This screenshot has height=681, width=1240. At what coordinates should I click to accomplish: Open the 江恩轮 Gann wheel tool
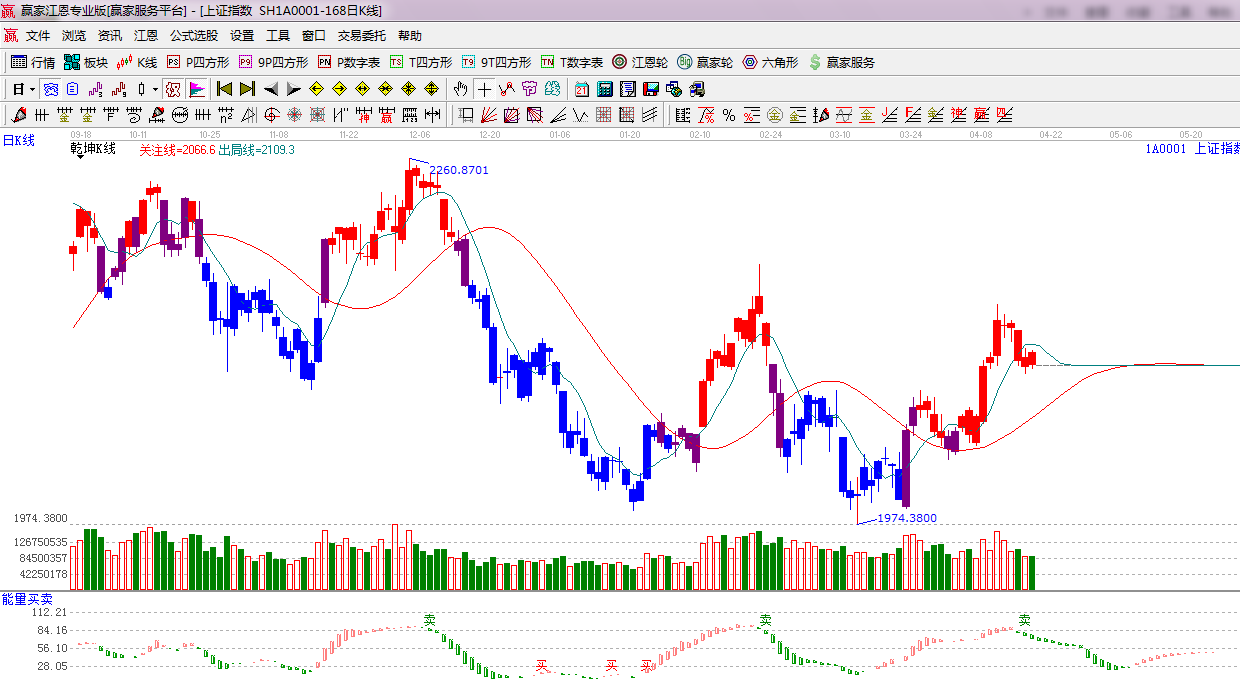[640, 62]
